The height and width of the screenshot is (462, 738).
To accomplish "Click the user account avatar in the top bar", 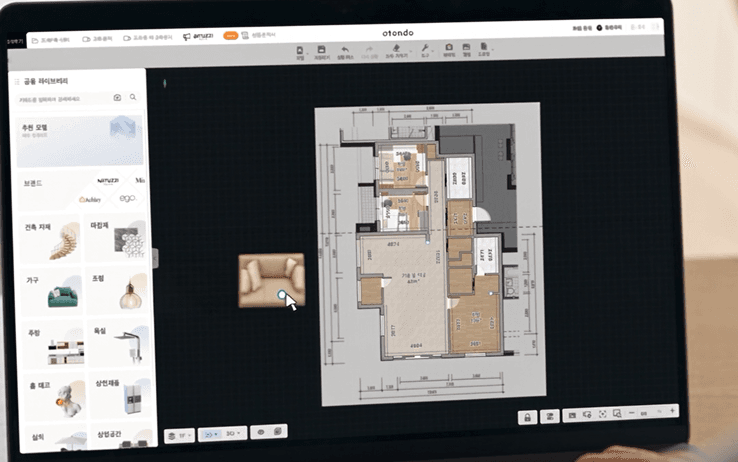I will pos(599,28).
